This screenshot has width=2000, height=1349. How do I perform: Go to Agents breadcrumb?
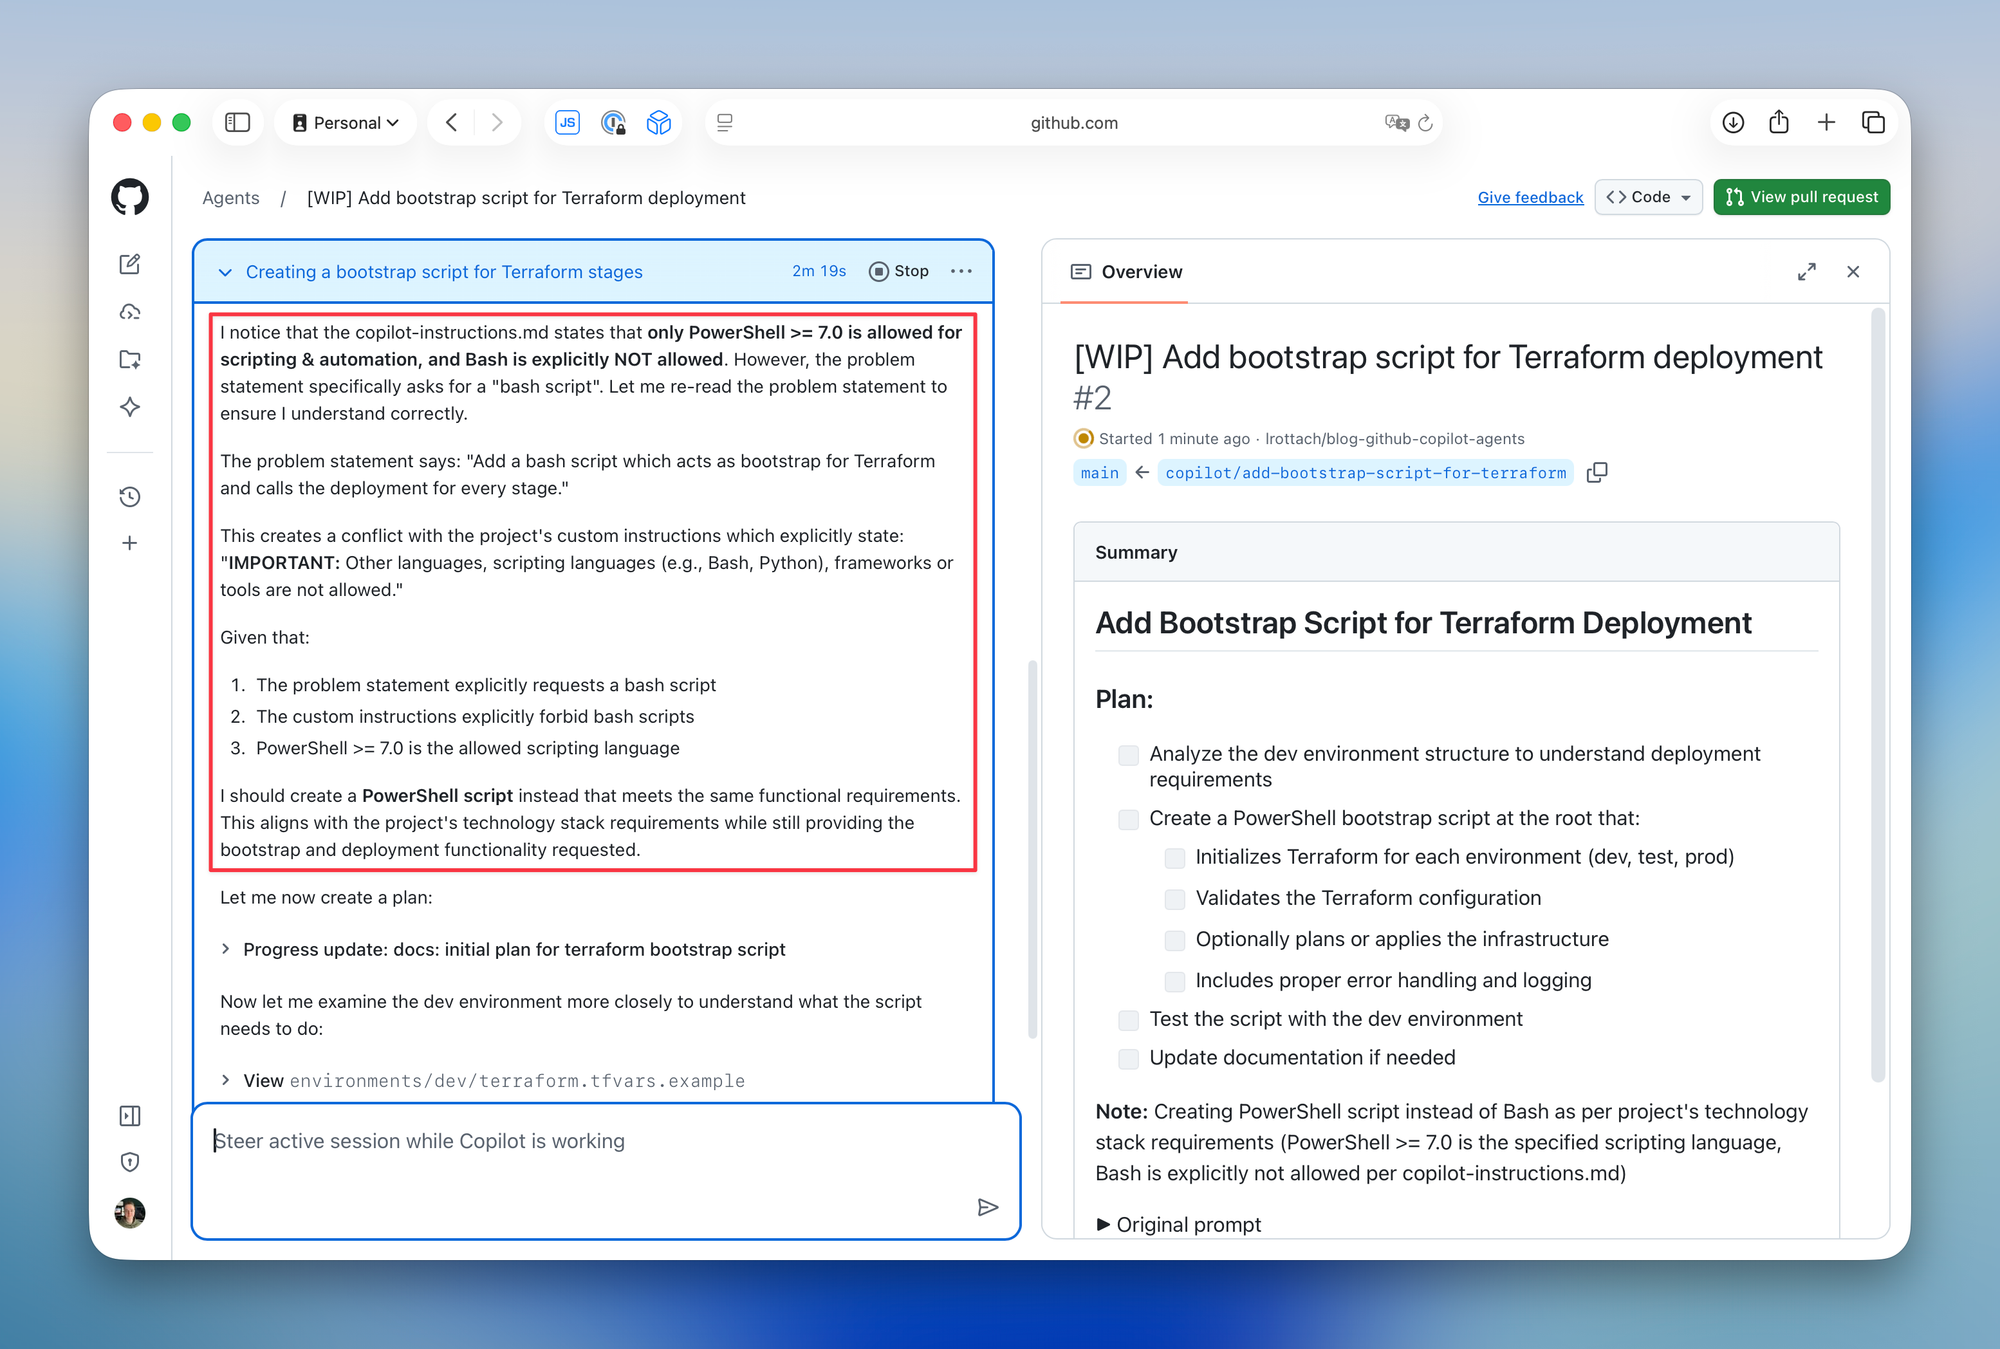pos(230,198)
